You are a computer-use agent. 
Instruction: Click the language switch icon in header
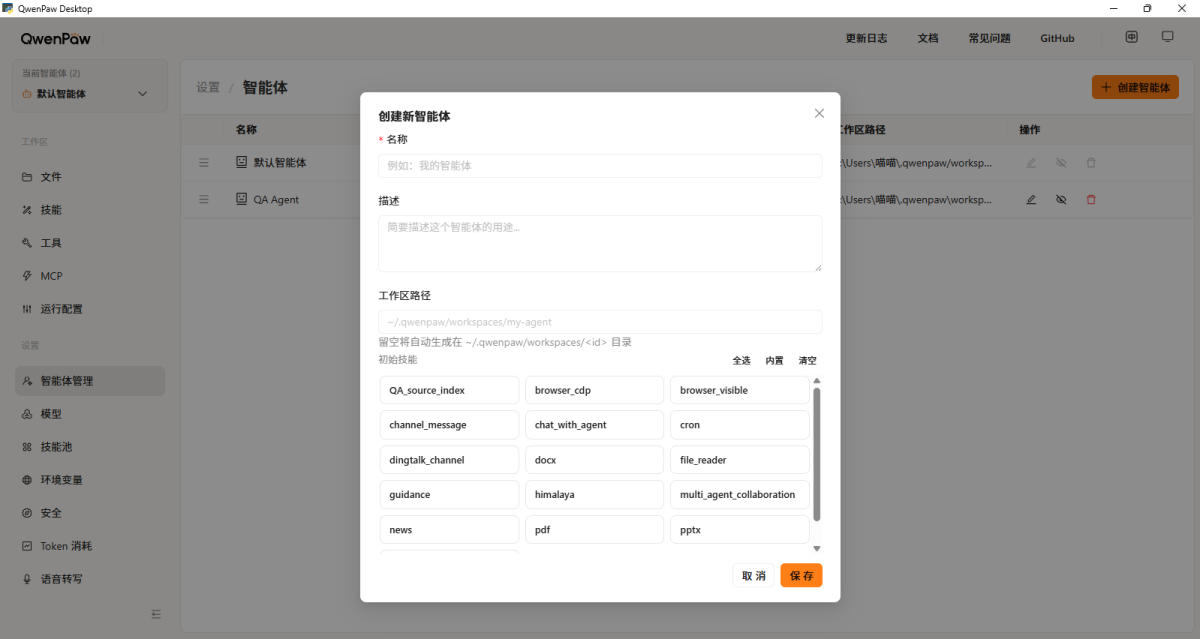1131,37
